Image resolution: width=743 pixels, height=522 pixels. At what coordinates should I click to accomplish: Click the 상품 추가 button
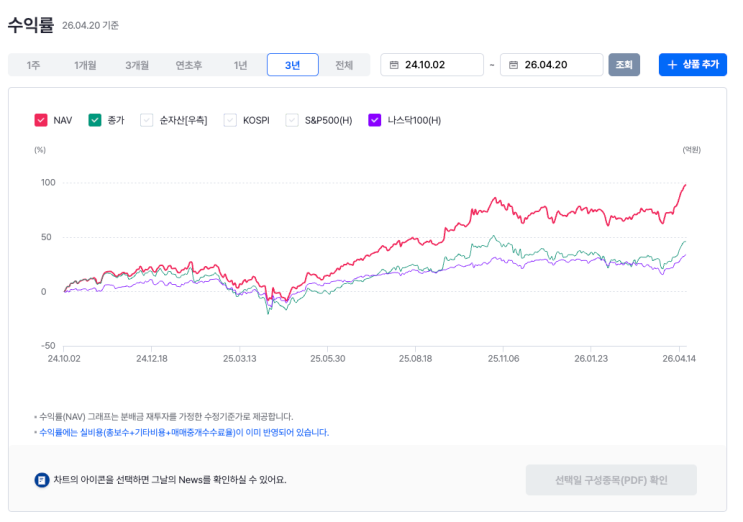(693, 65)
